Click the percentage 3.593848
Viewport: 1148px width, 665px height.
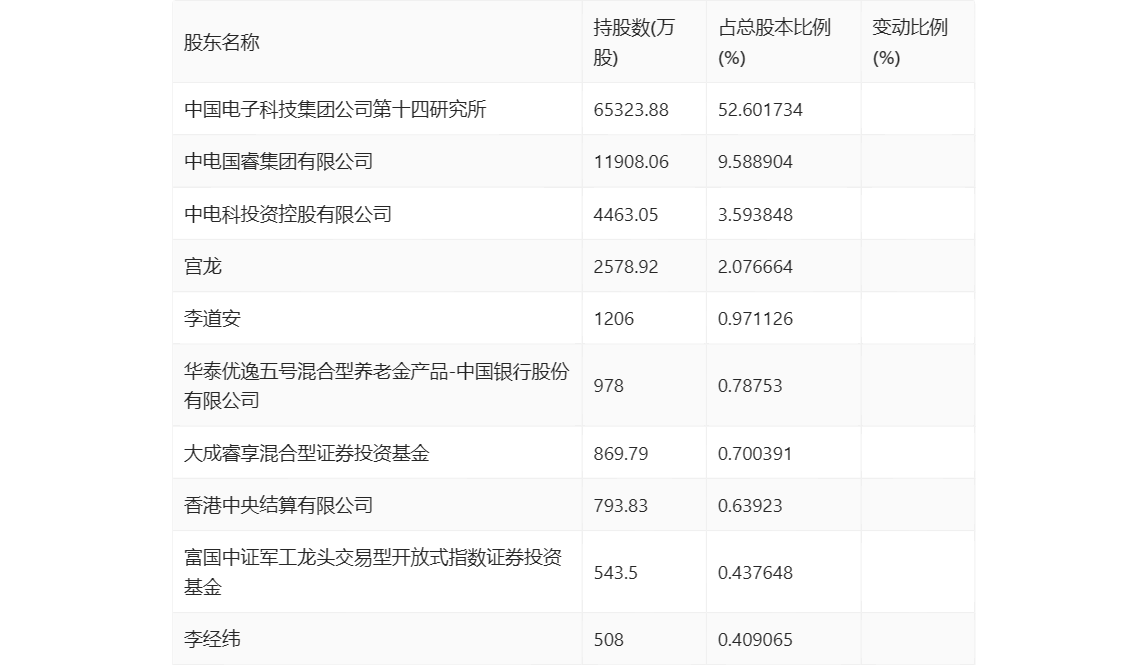pos(756,215)
